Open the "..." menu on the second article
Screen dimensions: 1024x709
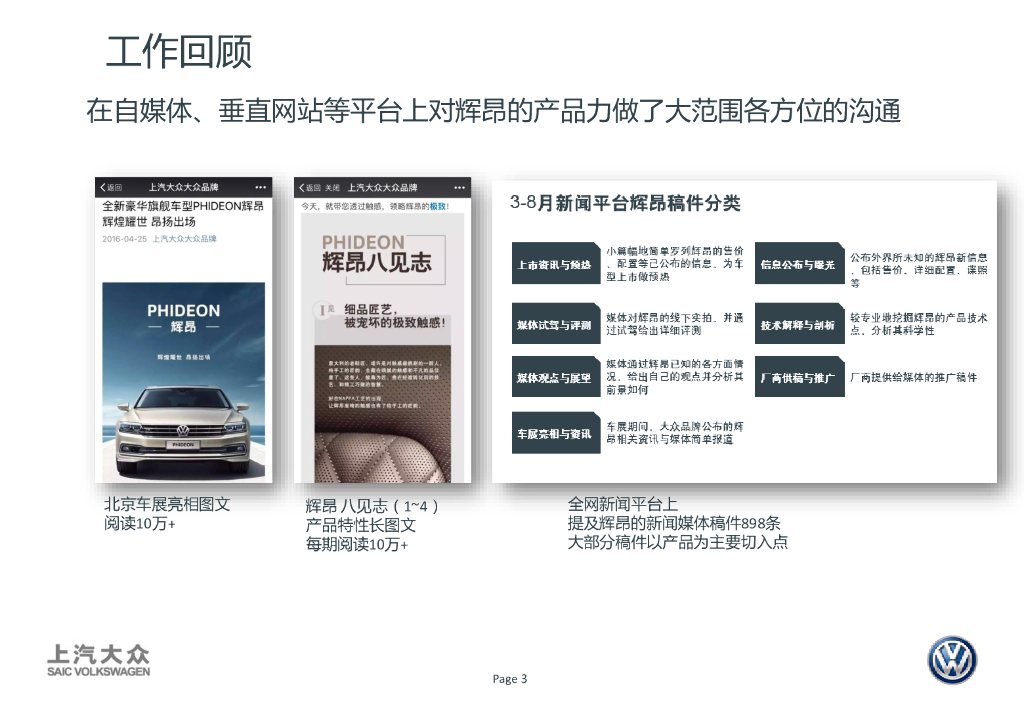458,187
